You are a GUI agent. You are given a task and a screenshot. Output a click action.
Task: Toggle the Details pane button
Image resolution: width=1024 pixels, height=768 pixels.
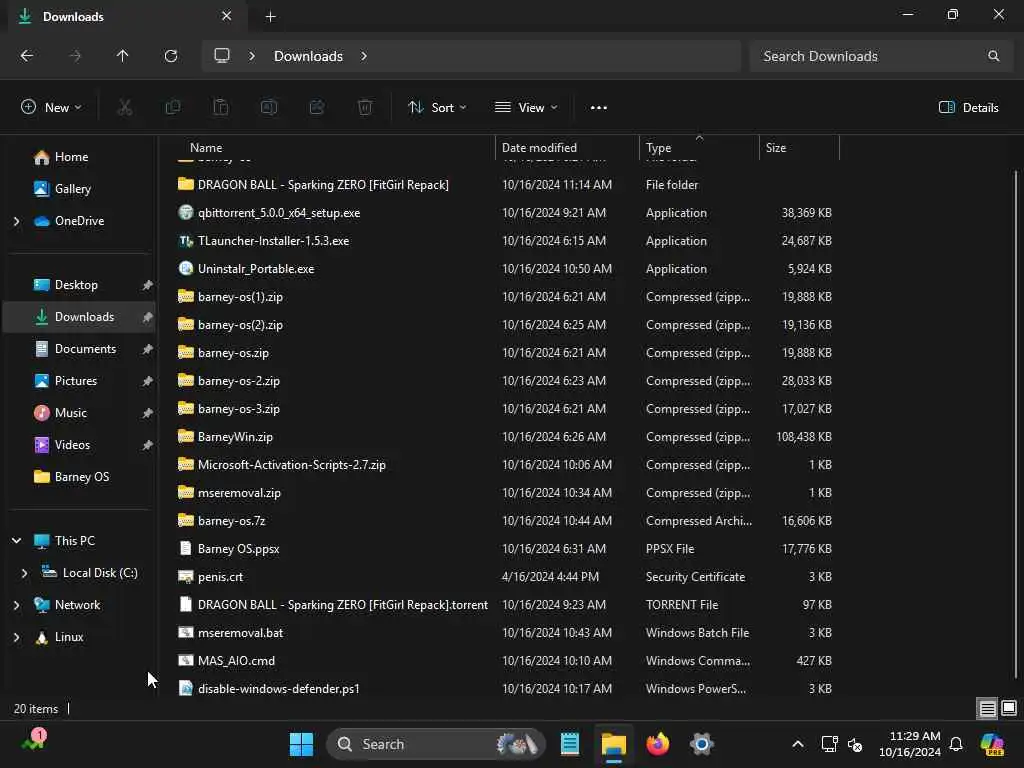pos(968,108)
